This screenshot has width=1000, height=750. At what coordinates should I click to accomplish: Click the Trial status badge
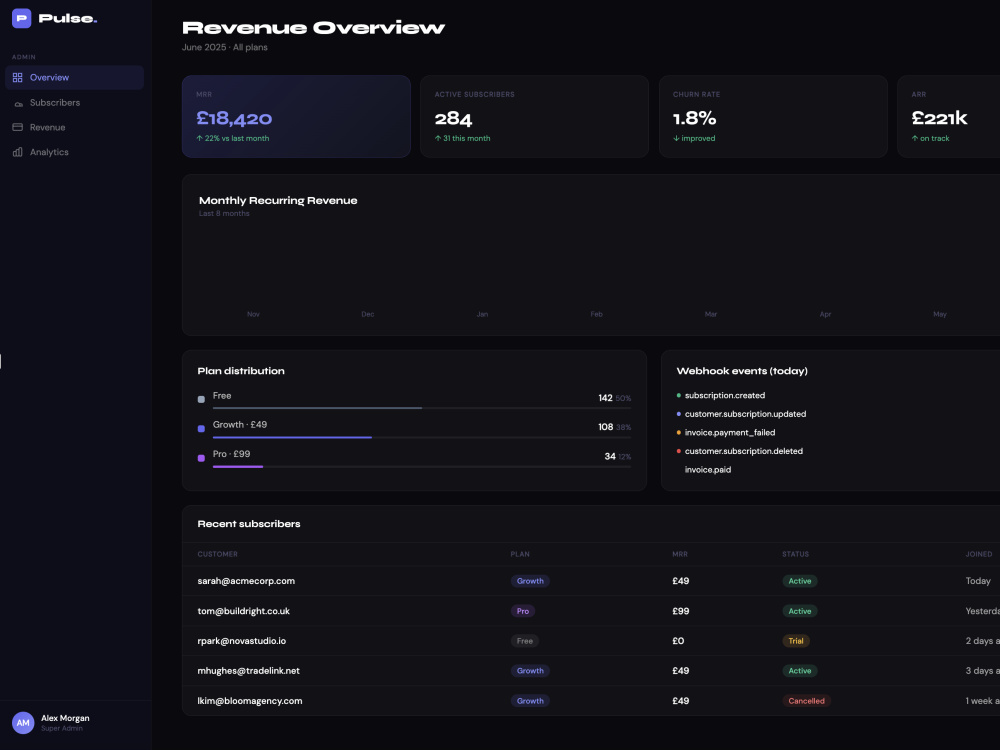click(796, 641)
